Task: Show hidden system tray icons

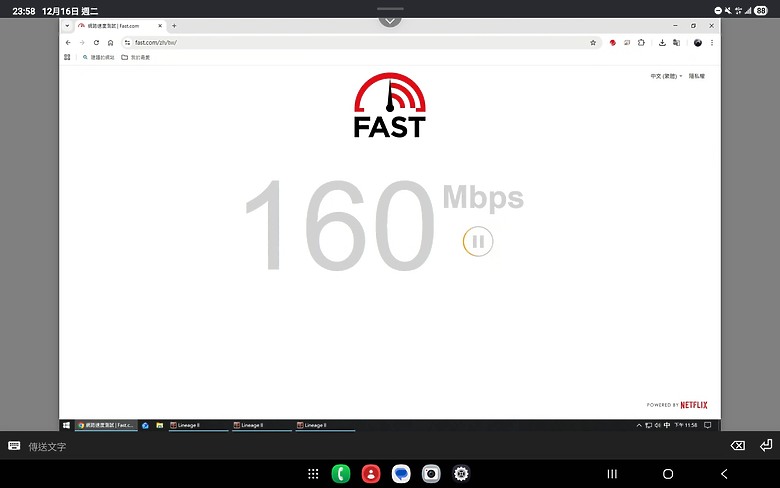Action: 639,425
